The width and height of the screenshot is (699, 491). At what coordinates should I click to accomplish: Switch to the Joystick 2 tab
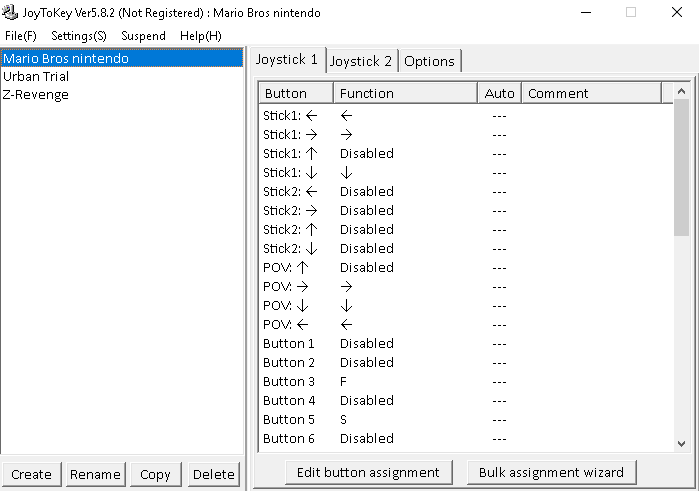(x=361, y=61)
